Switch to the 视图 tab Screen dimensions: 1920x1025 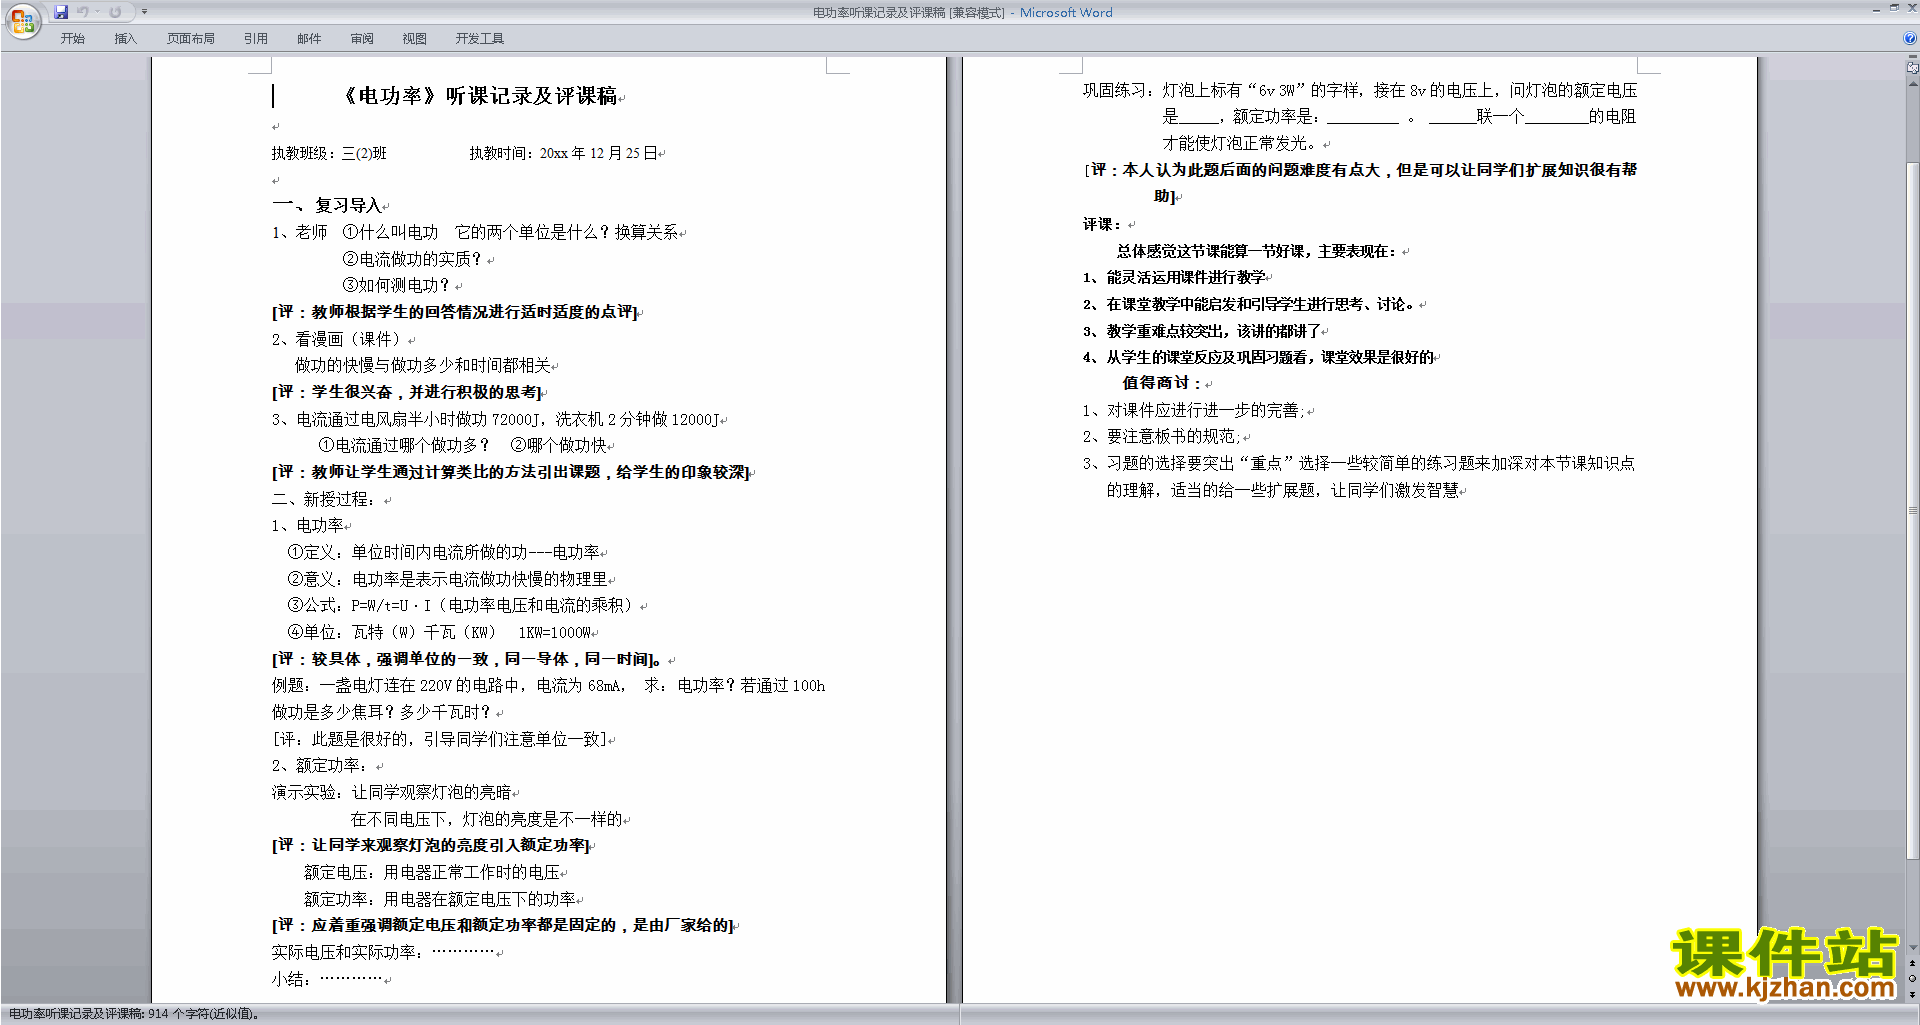pyautogui.click(x=415, y=39)
